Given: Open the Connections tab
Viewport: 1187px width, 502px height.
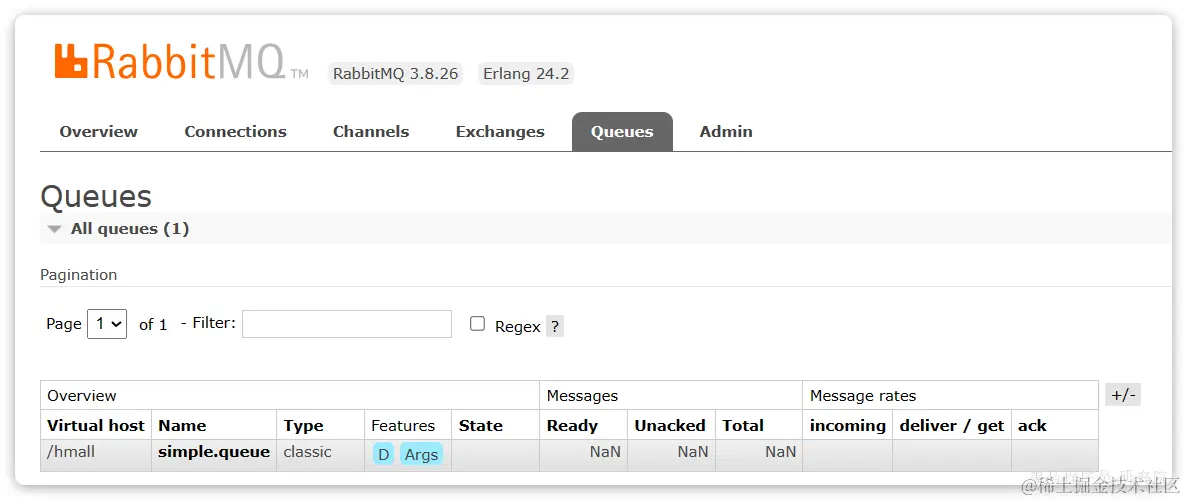Looking at the screenshot, I should pyautogui.click(x=235, y=132).
